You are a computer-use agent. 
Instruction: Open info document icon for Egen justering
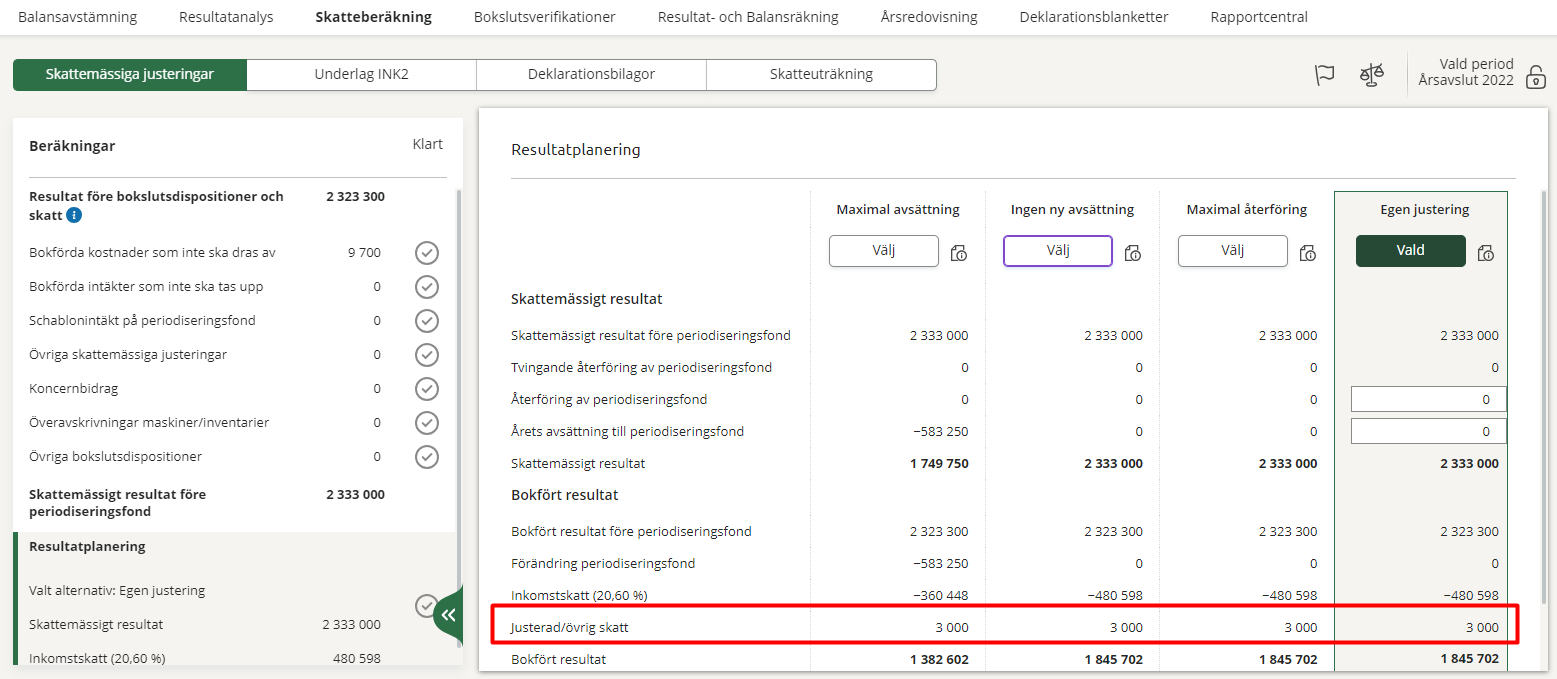click(x=1485, y=253)
